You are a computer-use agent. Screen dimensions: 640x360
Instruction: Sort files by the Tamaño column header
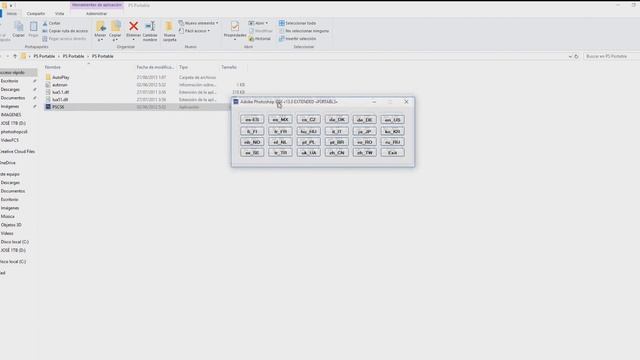[229, 67]
